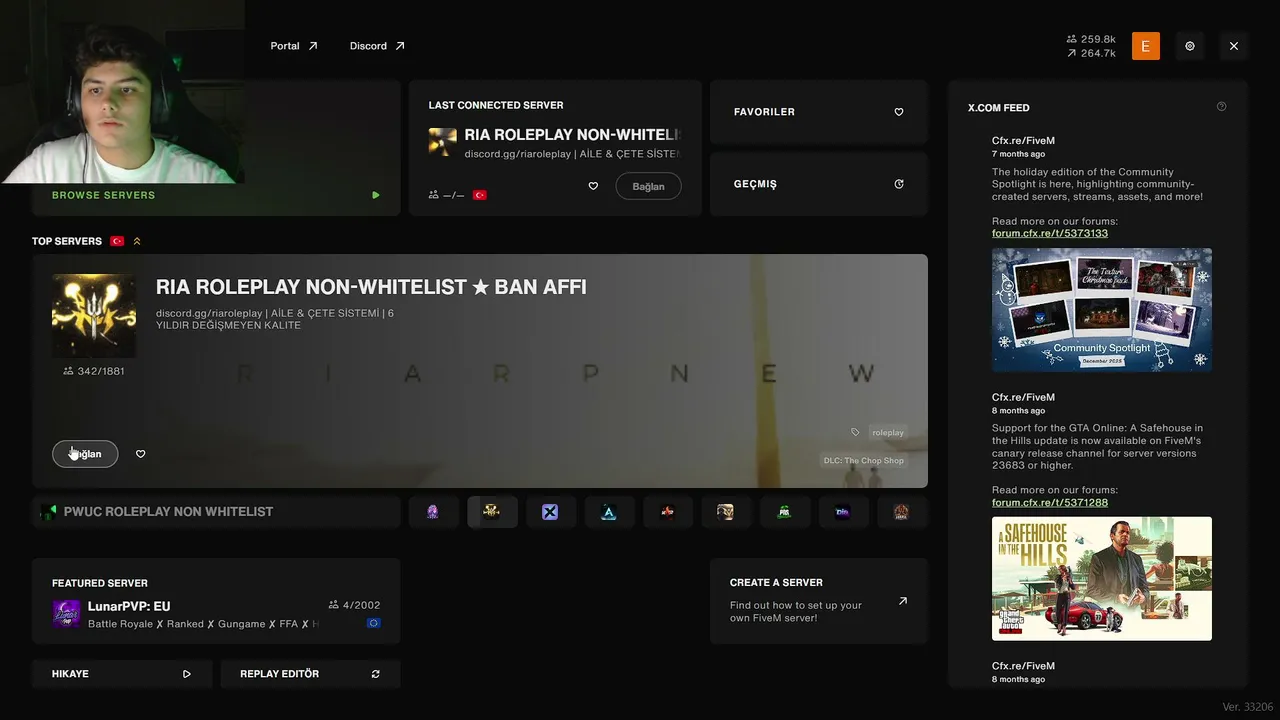This screenshot has height=720, width=1280.
Task: Select the blue letter A server icon
Action: (609, 512)
